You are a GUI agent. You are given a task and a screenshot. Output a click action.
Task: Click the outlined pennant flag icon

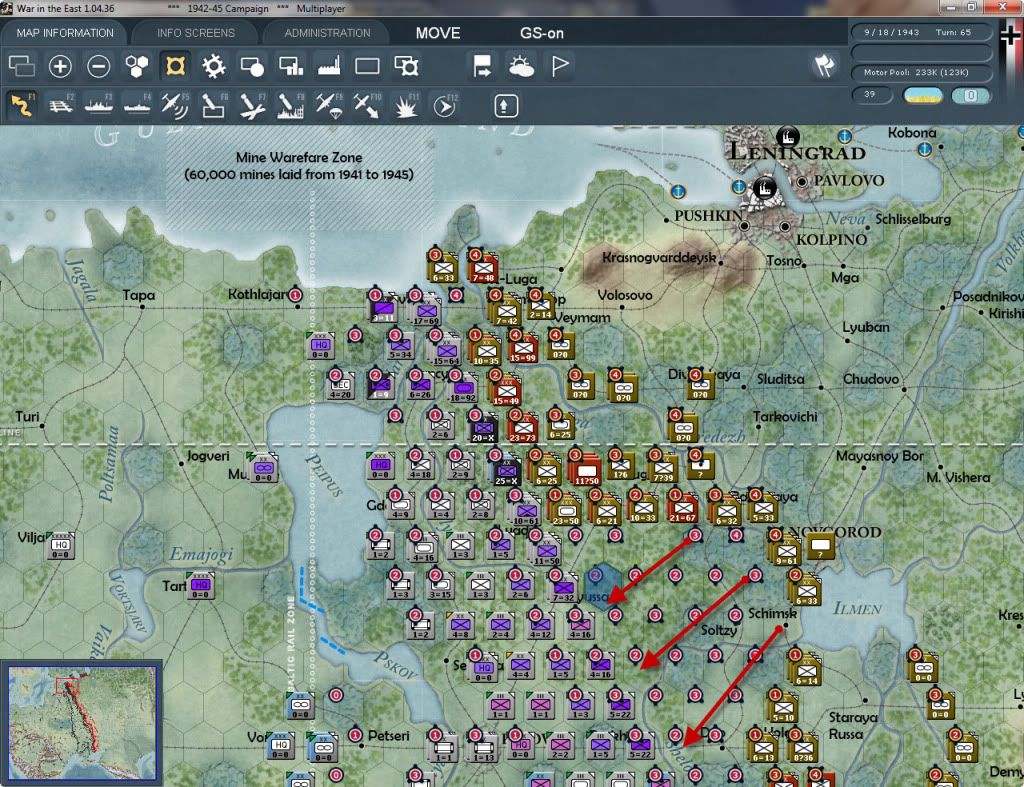click(560, 66)
